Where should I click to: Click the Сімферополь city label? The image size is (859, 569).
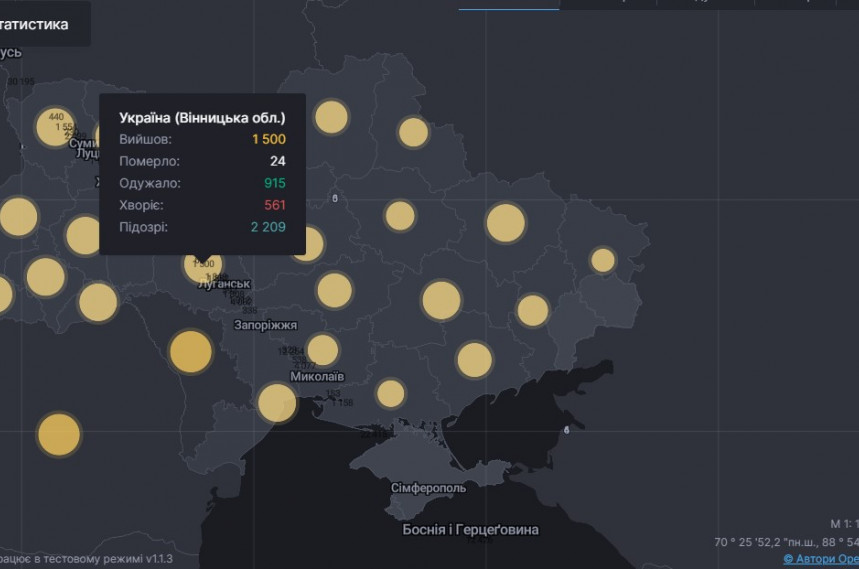[428, 488]
